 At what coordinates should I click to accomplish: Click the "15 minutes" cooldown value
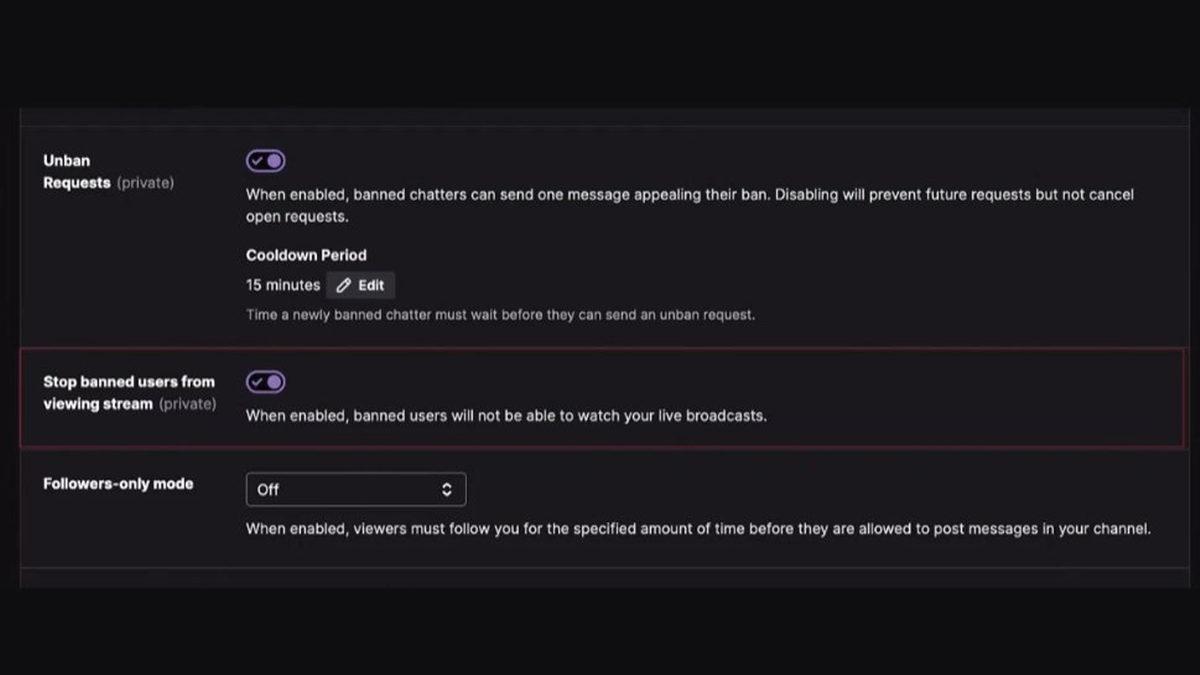click(x=282, y=284)
